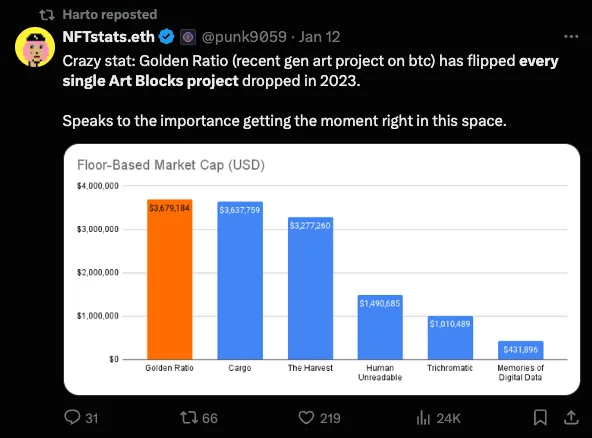Open the three-dot more options menu
This screenshot has width=592, height=438.
point(571,37)
